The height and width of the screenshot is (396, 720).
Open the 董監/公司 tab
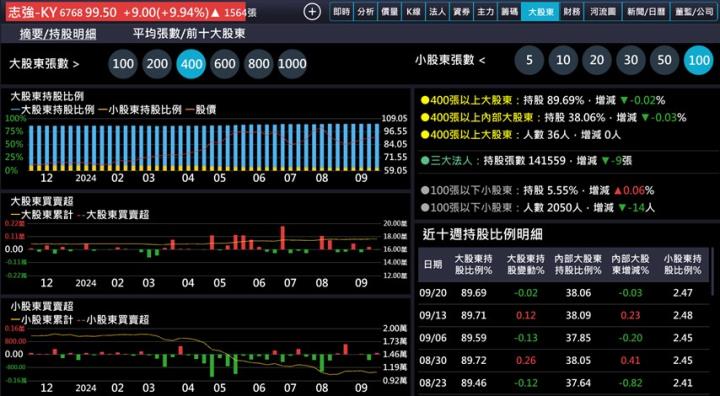click(694, 12)
